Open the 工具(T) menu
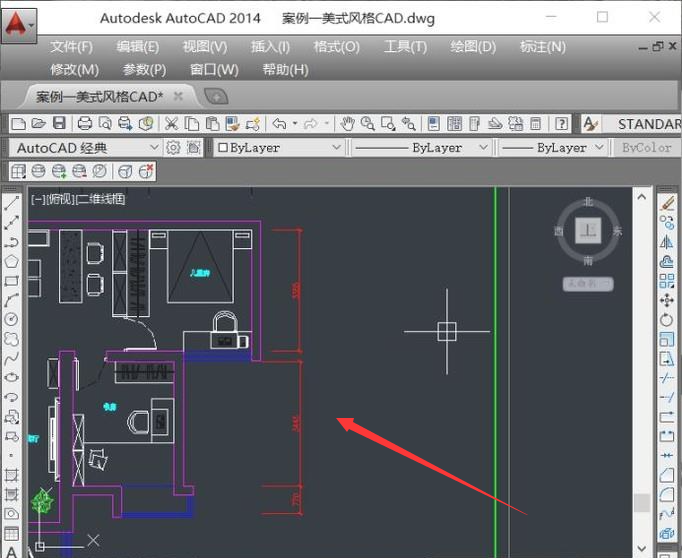 (x=405, y=47)
